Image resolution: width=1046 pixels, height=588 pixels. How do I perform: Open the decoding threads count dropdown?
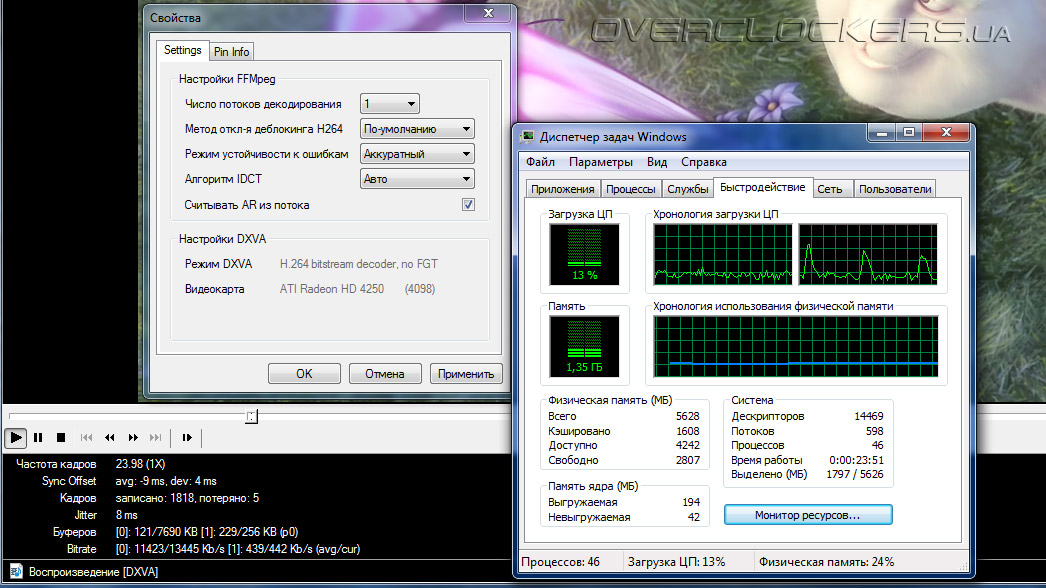click(x=390, y=104)
